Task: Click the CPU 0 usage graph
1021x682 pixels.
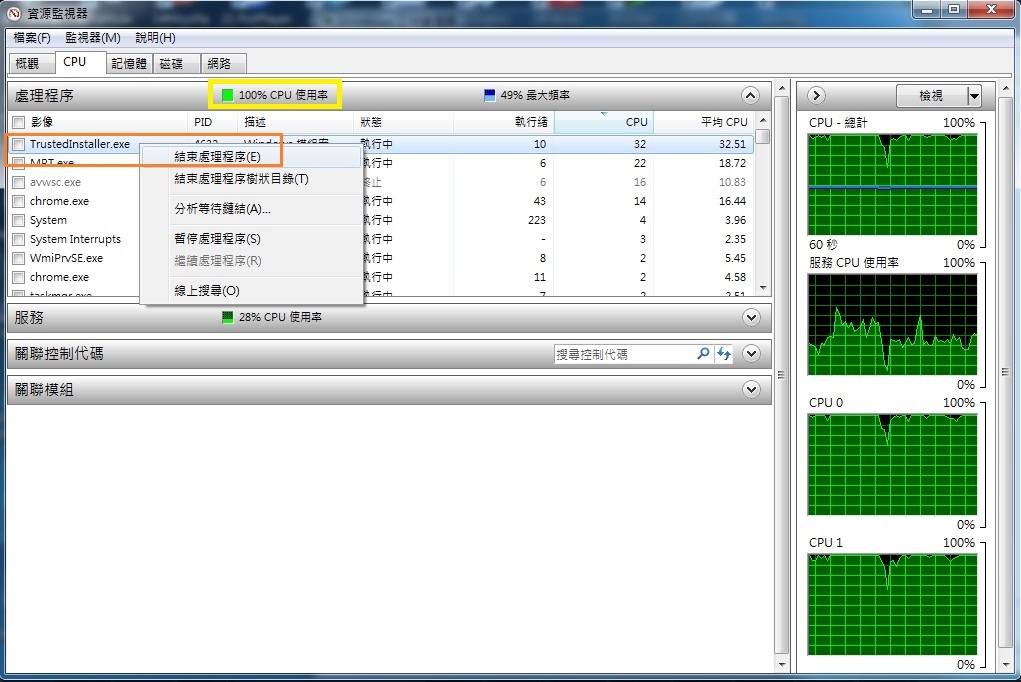Action: pos(892,464)
